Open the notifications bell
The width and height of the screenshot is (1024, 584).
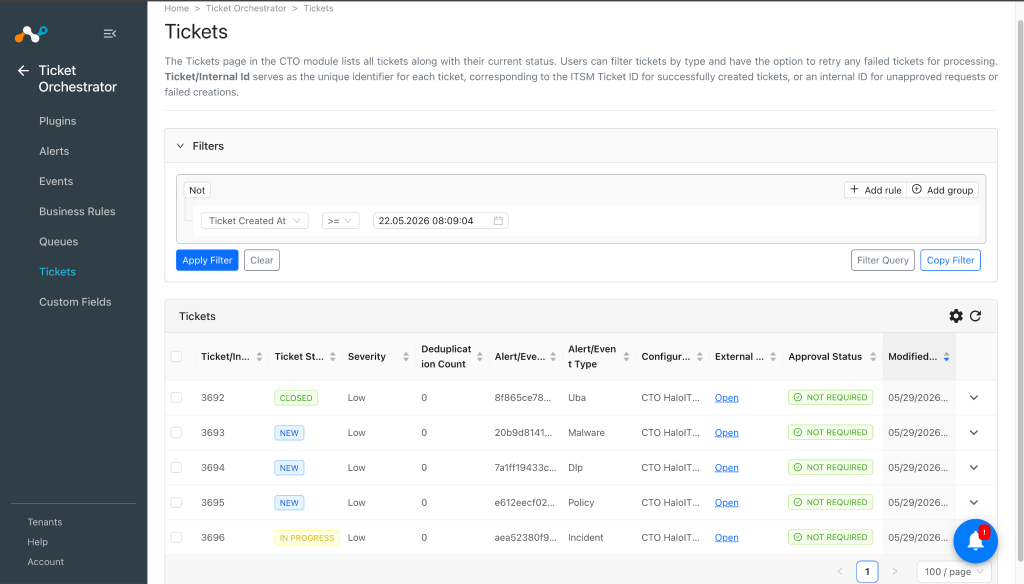pyautogui.click(x=976, y=541)
